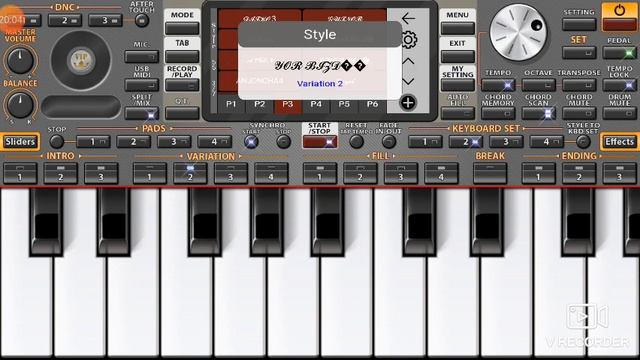Select Keyboard Set 4
Screen dimensions: 640x360
click(x=547, y=142)
